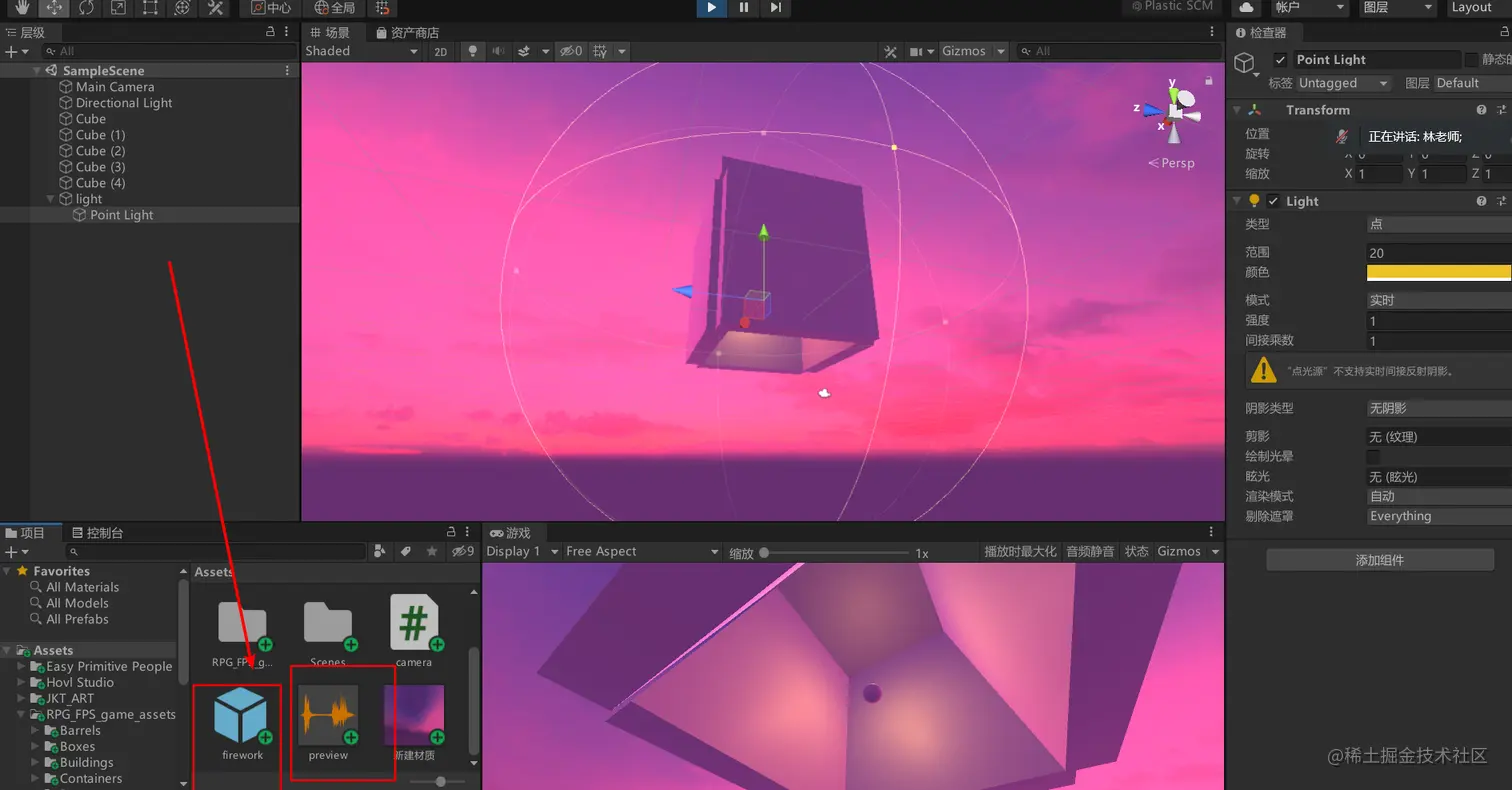Click the 音频静音 (Mute Audio) button

1090,552
